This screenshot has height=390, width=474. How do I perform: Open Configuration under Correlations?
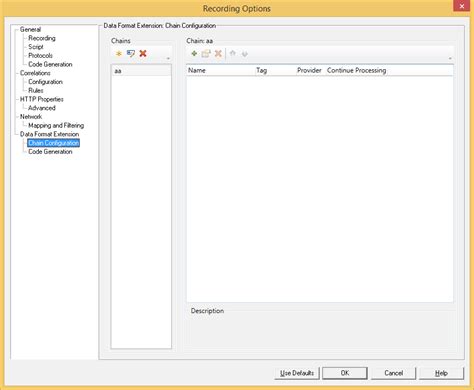coord(45,82)
